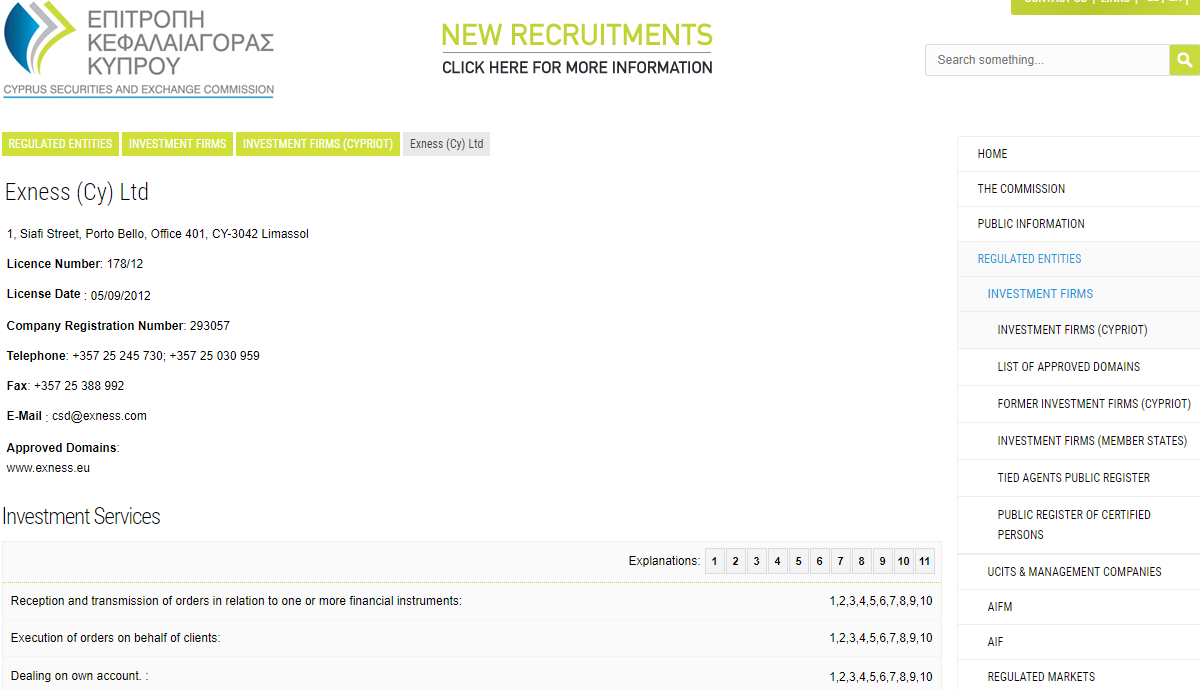Click the Investment Services heading

pos(81,517)
